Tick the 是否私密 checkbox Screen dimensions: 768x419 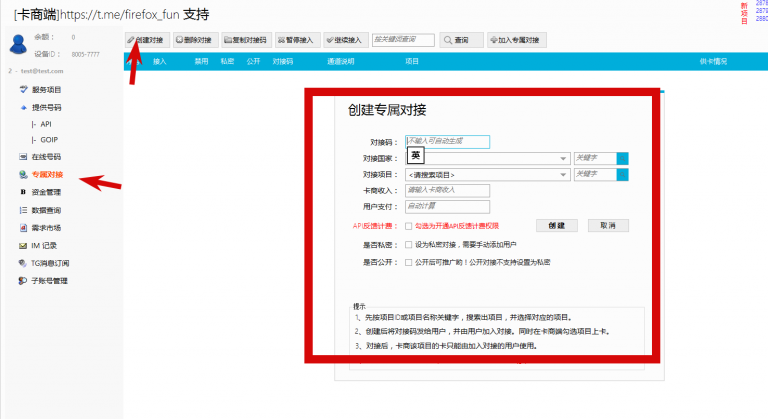[408, 245]
